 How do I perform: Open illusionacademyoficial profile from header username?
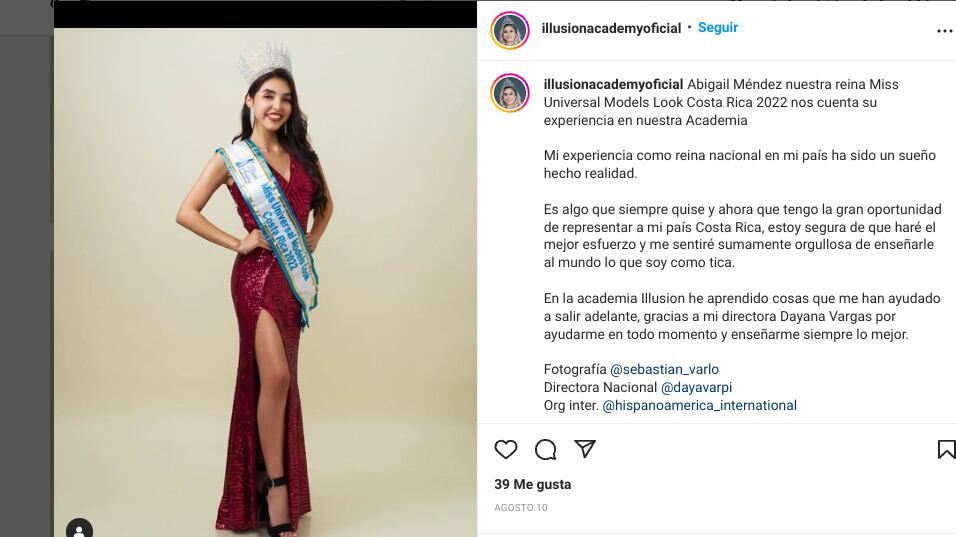click(611, 29)
